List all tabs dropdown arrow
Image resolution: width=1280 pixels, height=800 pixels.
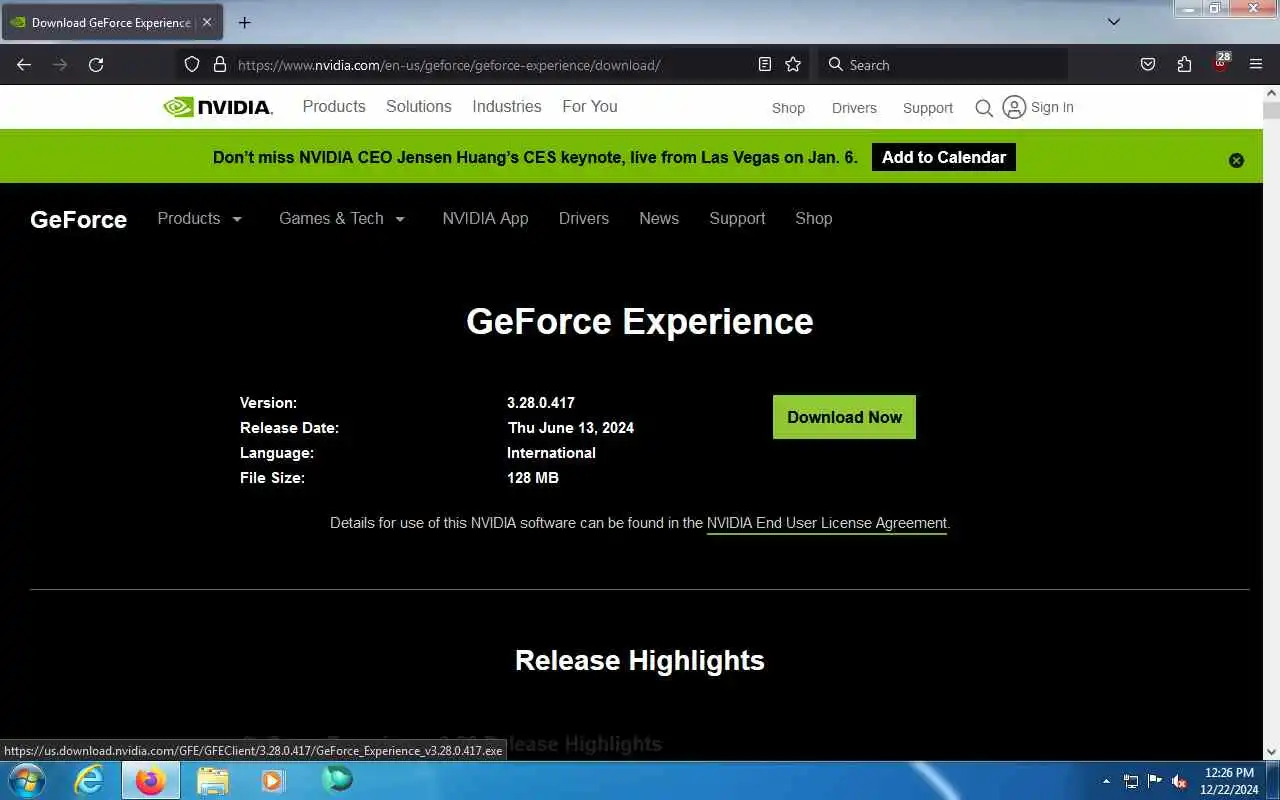[1114, 21]
